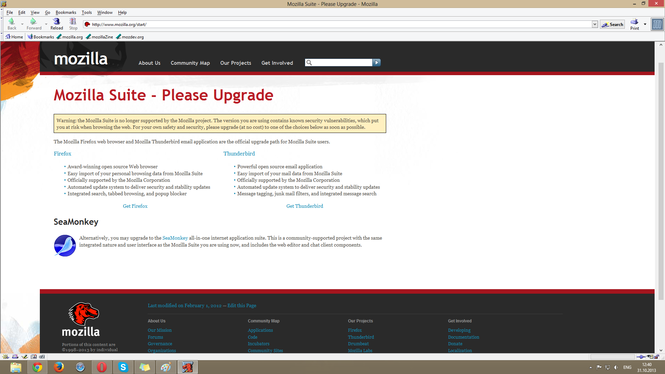Click into the URL address field
The height and width of the screenshot is (374, 665).
click(341, 25)
